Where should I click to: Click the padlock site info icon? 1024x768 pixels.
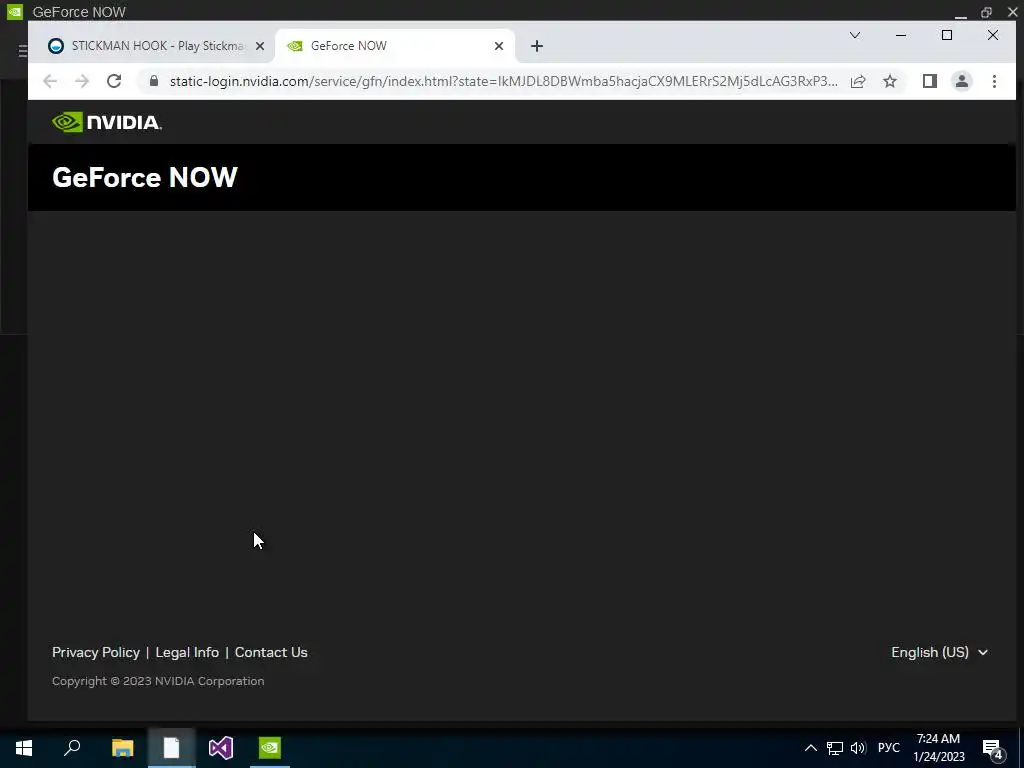(x=153, y=80)
